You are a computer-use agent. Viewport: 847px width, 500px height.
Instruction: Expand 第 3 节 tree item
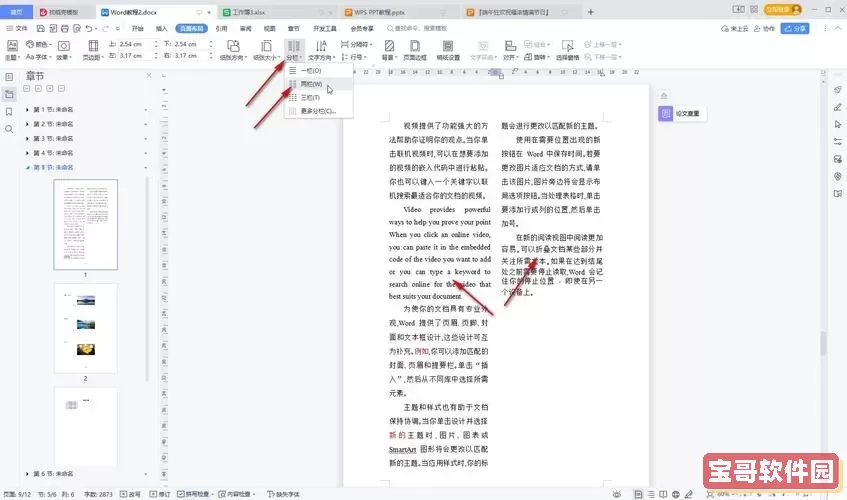coord(27,139)
